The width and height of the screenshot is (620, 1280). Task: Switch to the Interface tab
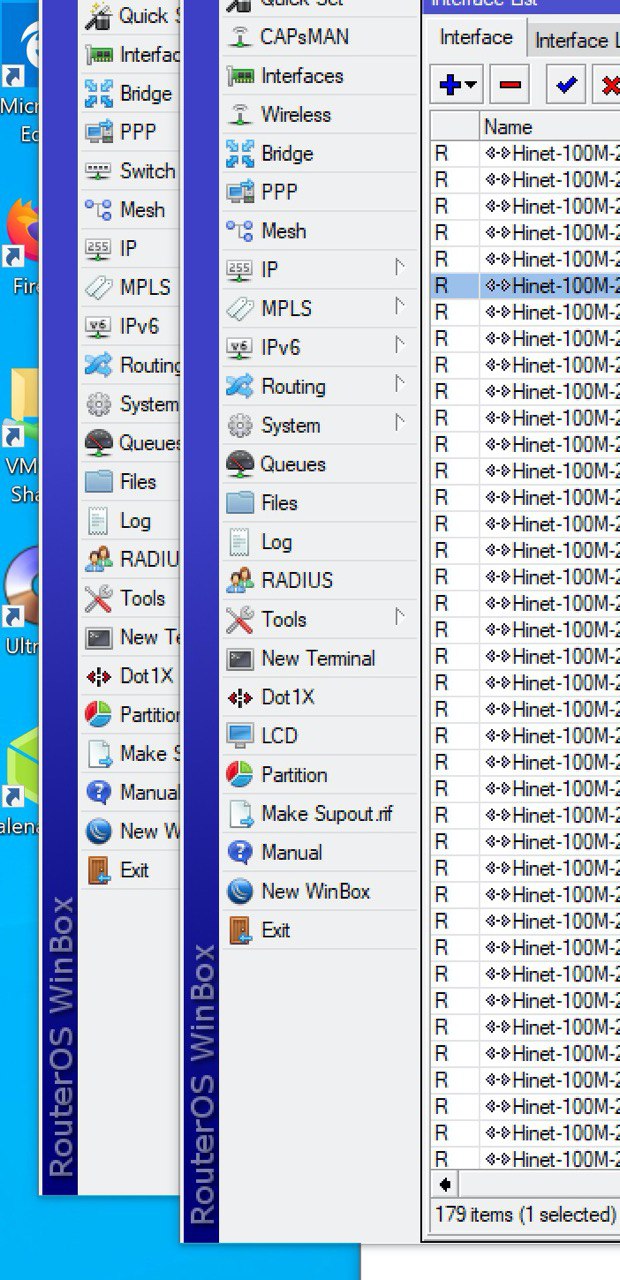pyautogui.click(x=476, y=38)
